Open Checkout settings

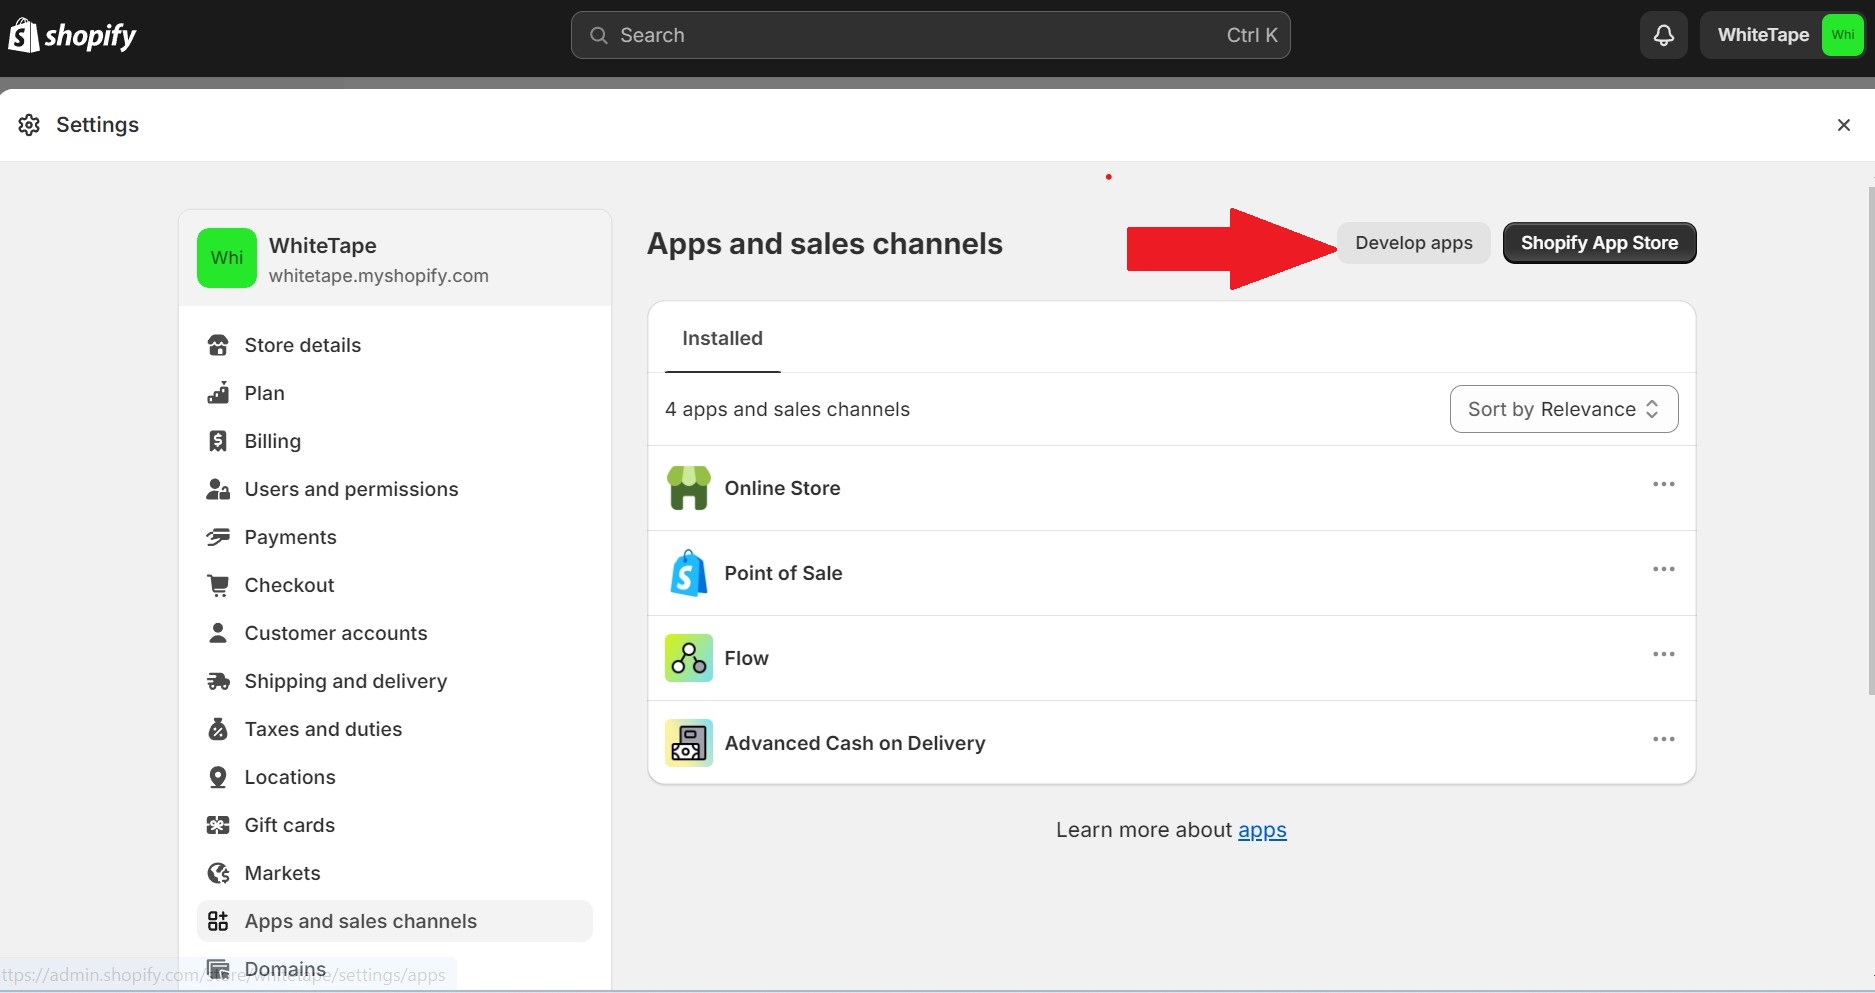click(x=394, y=585)
